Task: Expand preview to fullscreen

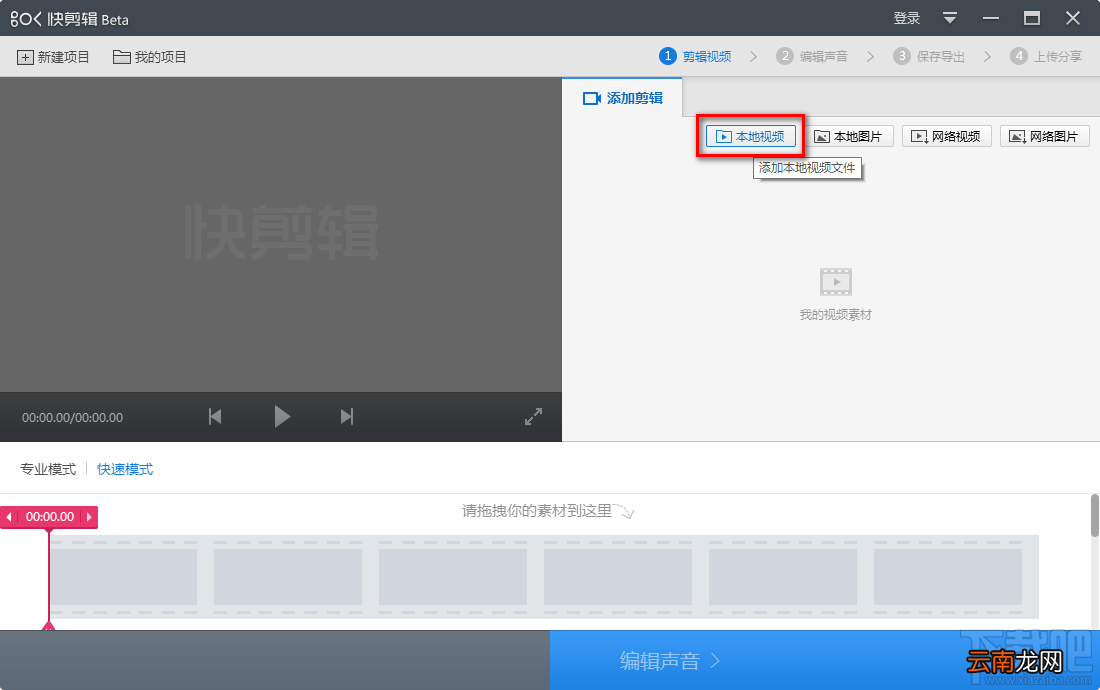Action: 533,417
